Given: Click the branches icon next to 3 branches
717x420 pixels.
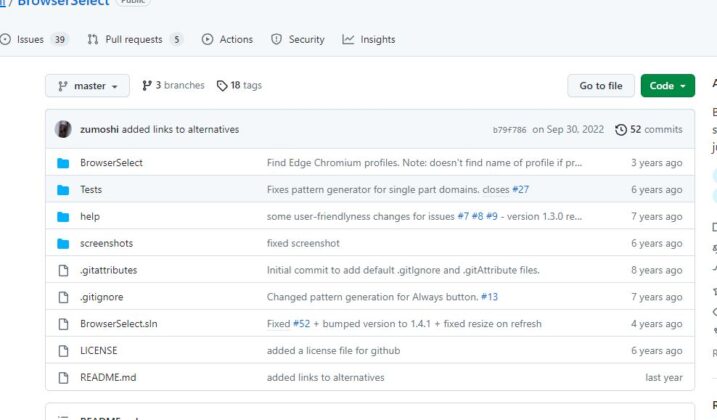Looking at the screenshot, I should [147, 86].
